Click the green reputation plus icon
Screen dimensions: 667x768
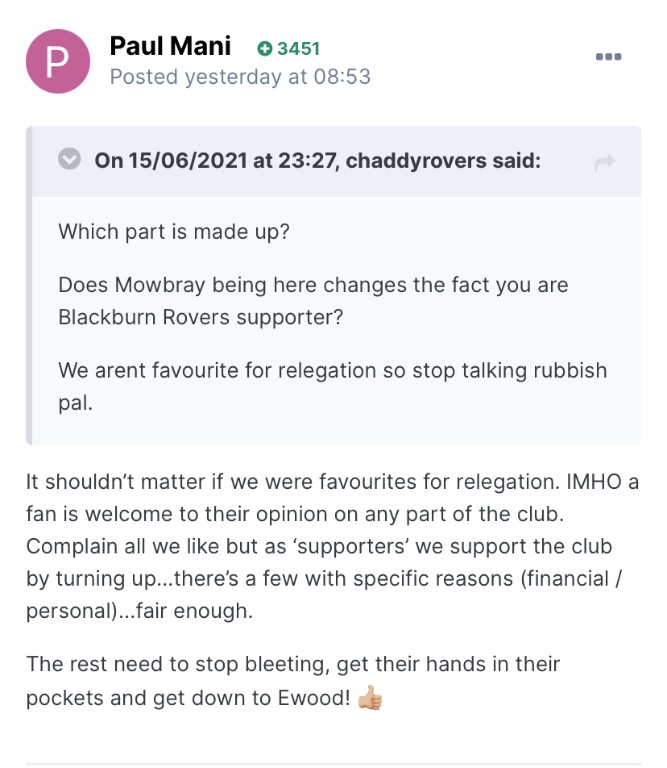pyautogui.click(x=264, y=48)
